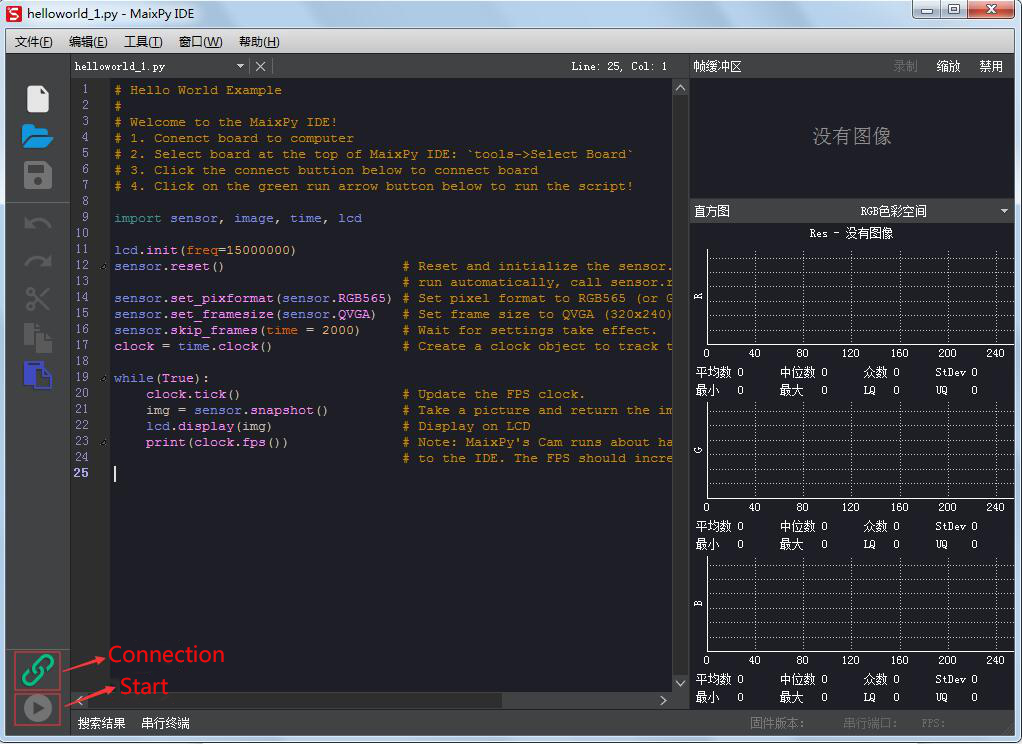The height and width of the screenshot is (744, 1022).
Task: Collapse the fold marker on line 12
Action: [x=104, y=266]
